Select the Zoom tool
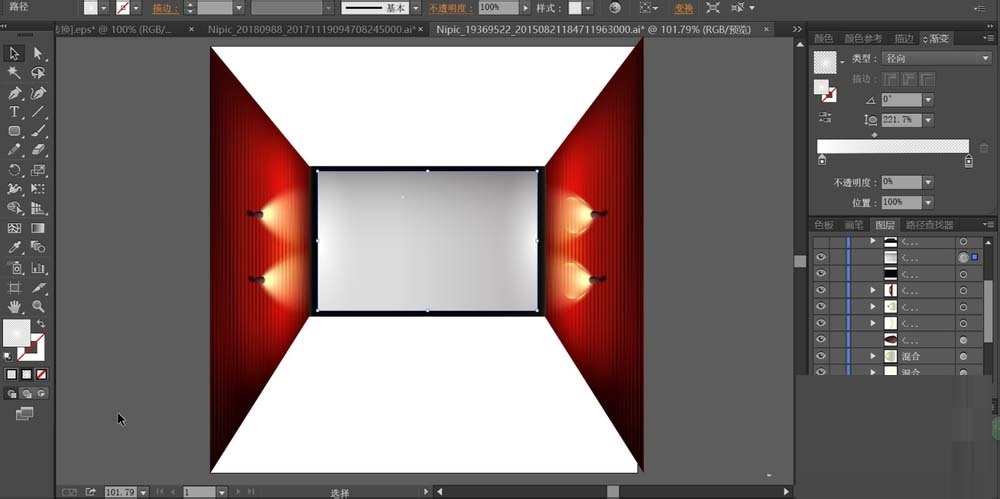Image resolution: width=1000 pixels, height=499 pixels. click(x=38, y=306)
